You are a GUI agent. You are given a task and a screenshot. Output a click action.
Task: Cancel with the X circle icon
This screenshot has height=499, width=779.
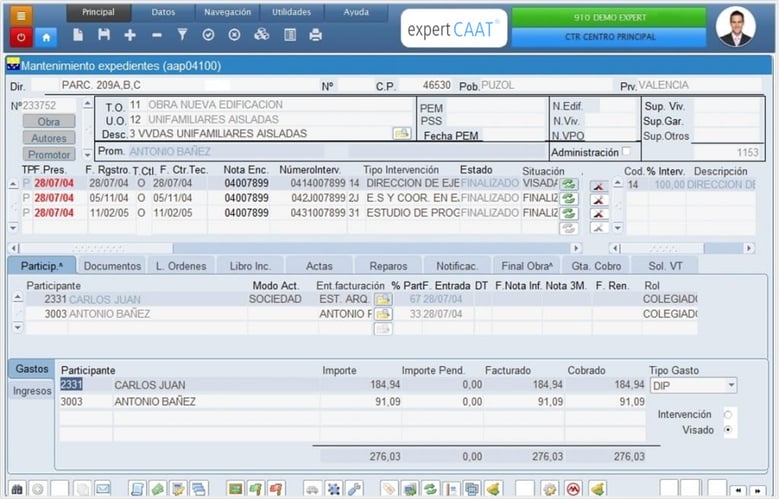point(234,35)
